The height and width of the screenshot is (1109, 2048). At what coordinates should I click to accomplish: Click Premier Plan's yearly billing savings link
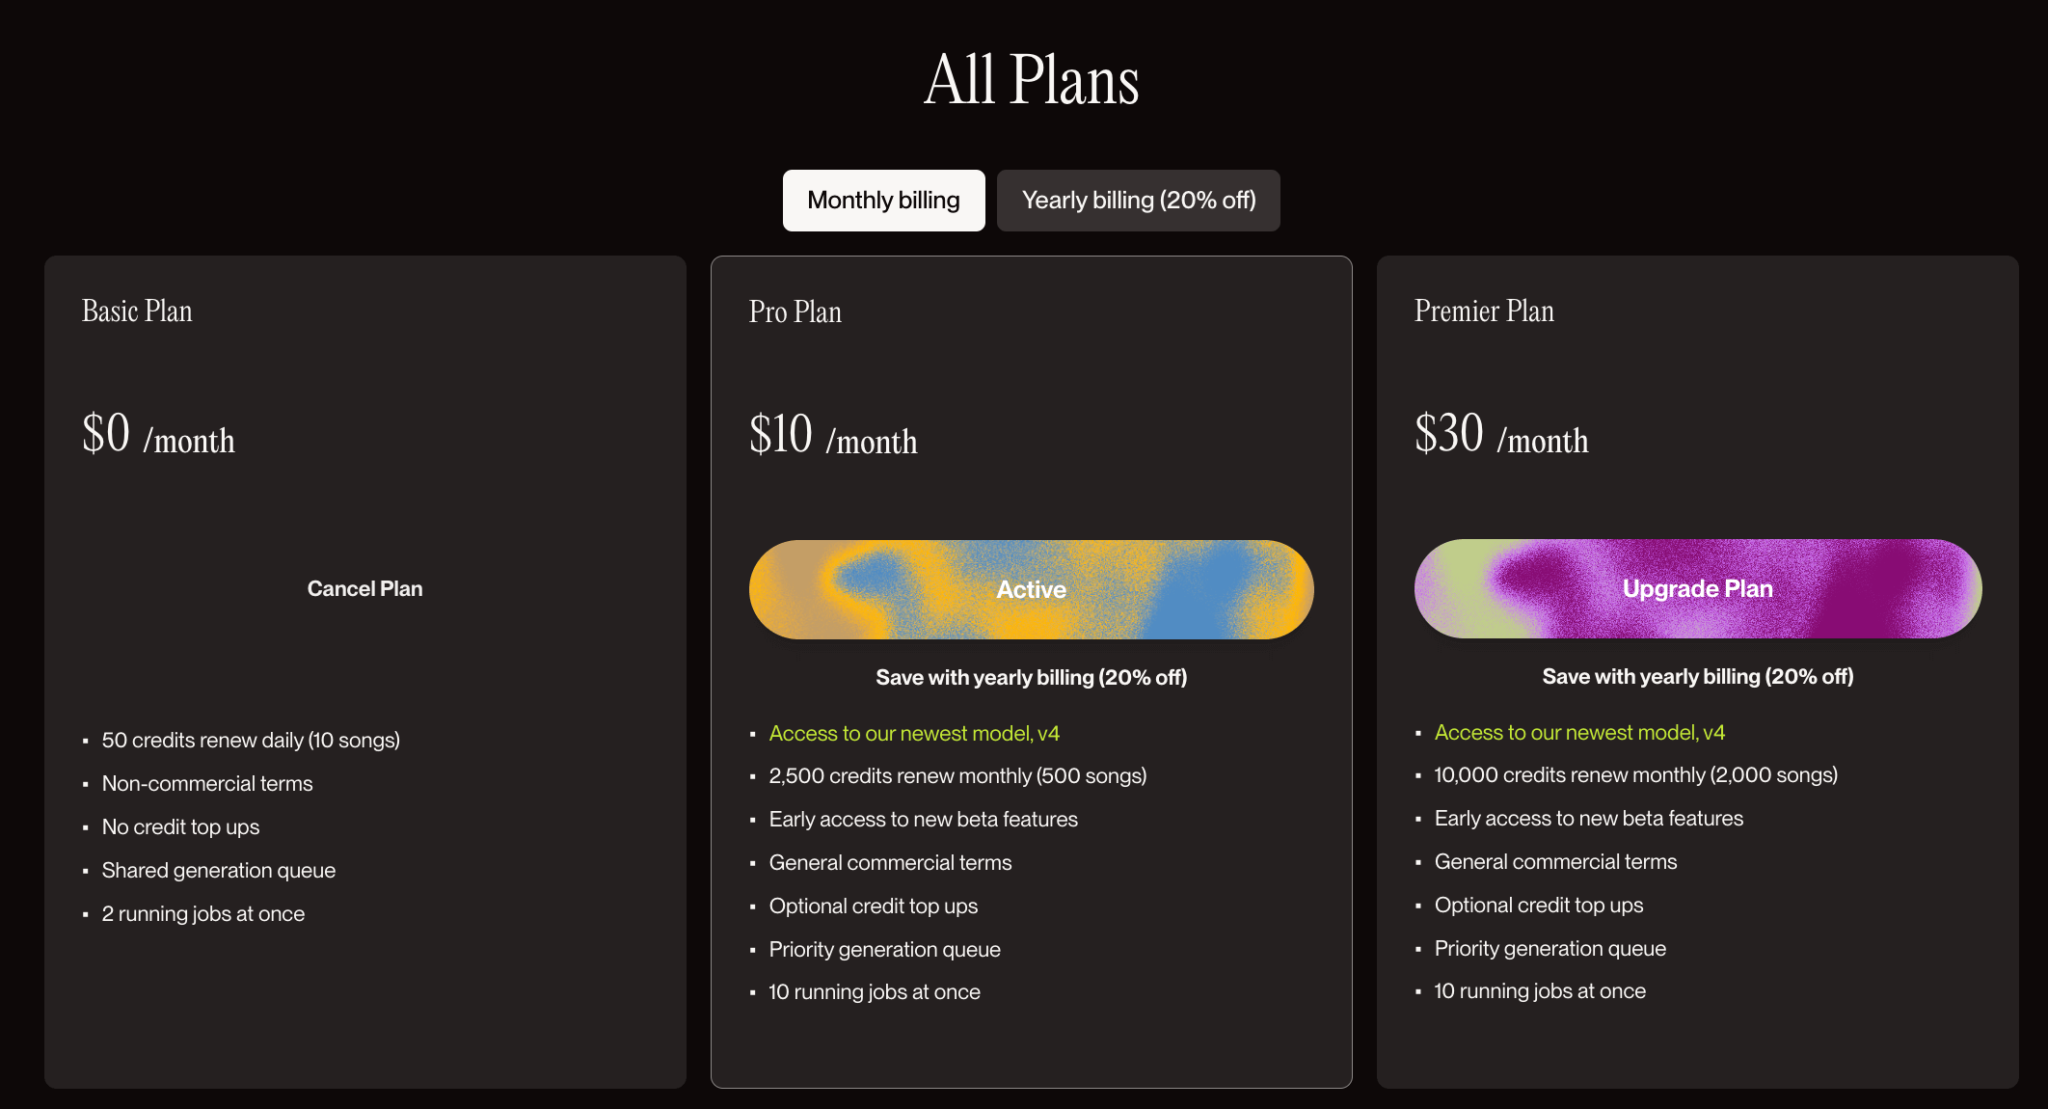1697,676
